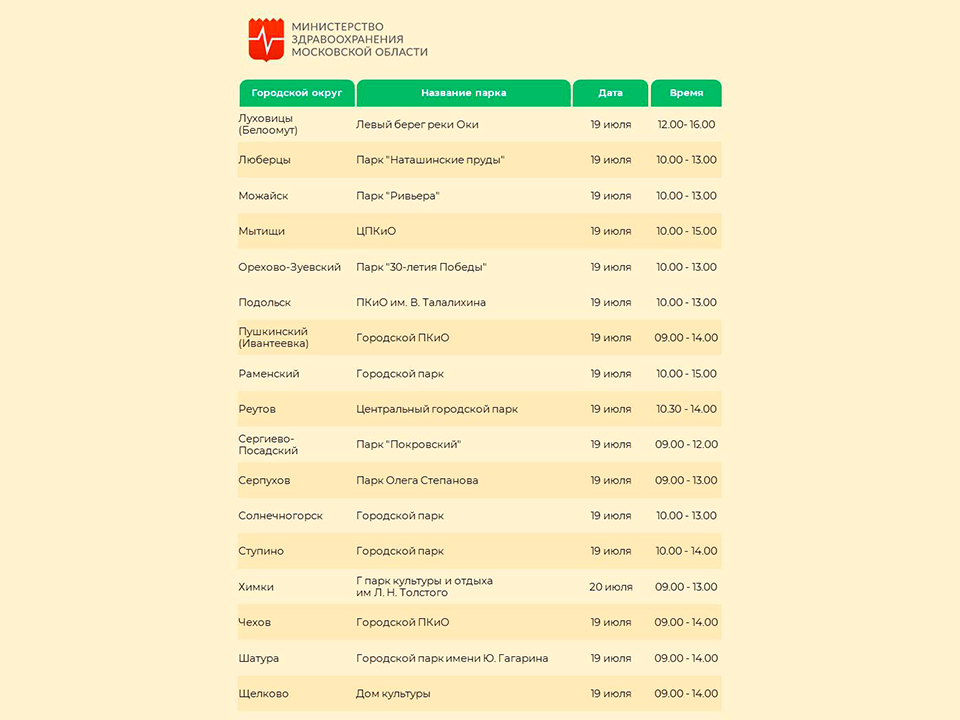Click the ministry name text beside logo
The height and width of the screenshot is (720, 960).
[x=359, y=39]
